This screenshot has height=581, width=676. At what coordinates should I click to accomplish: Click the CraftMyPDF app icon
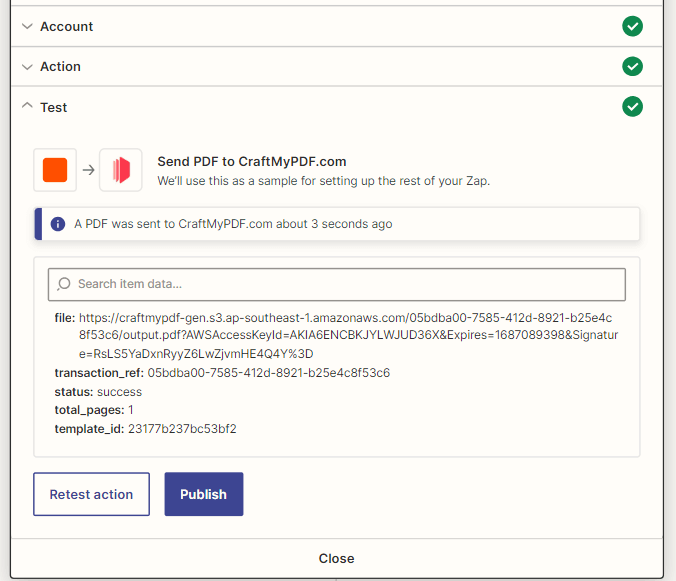tap(121, 170)
